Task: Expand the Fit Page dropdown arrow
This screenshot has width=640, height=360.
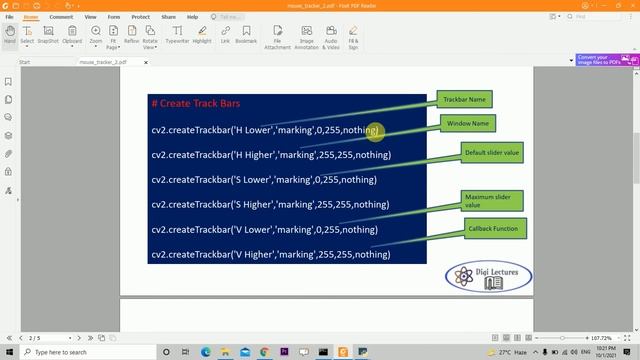Action: (x=119, y=47)
